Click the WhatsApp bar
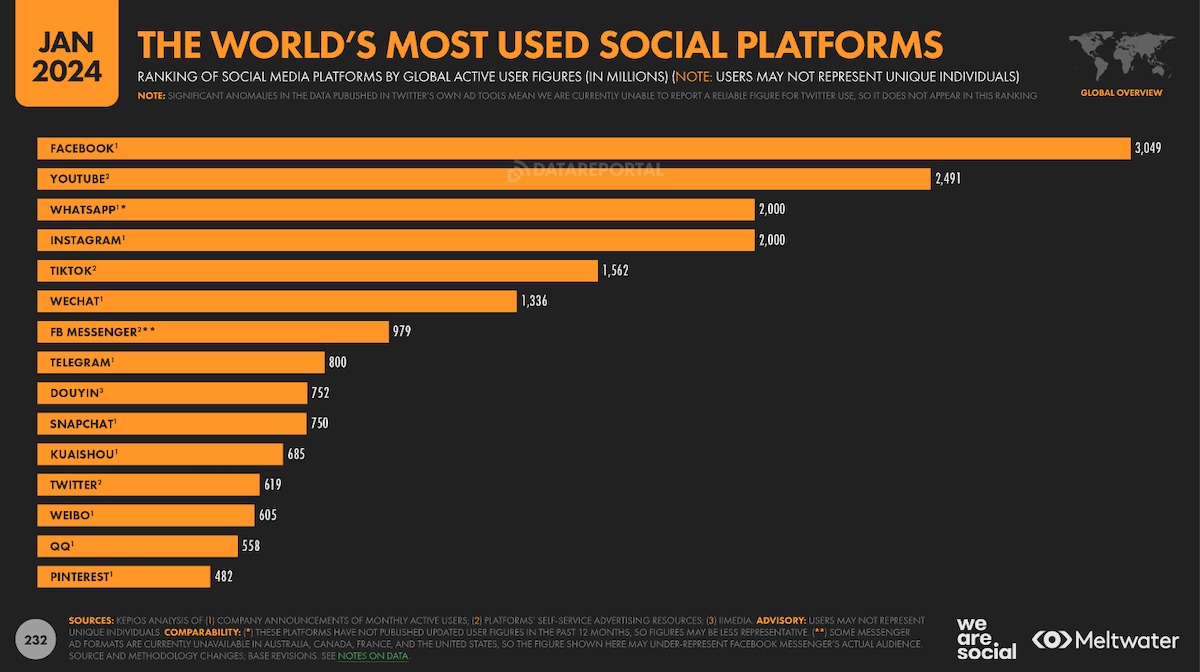Image resolution: width=1200 pixels, height=672 pixels. coord(396,209)
